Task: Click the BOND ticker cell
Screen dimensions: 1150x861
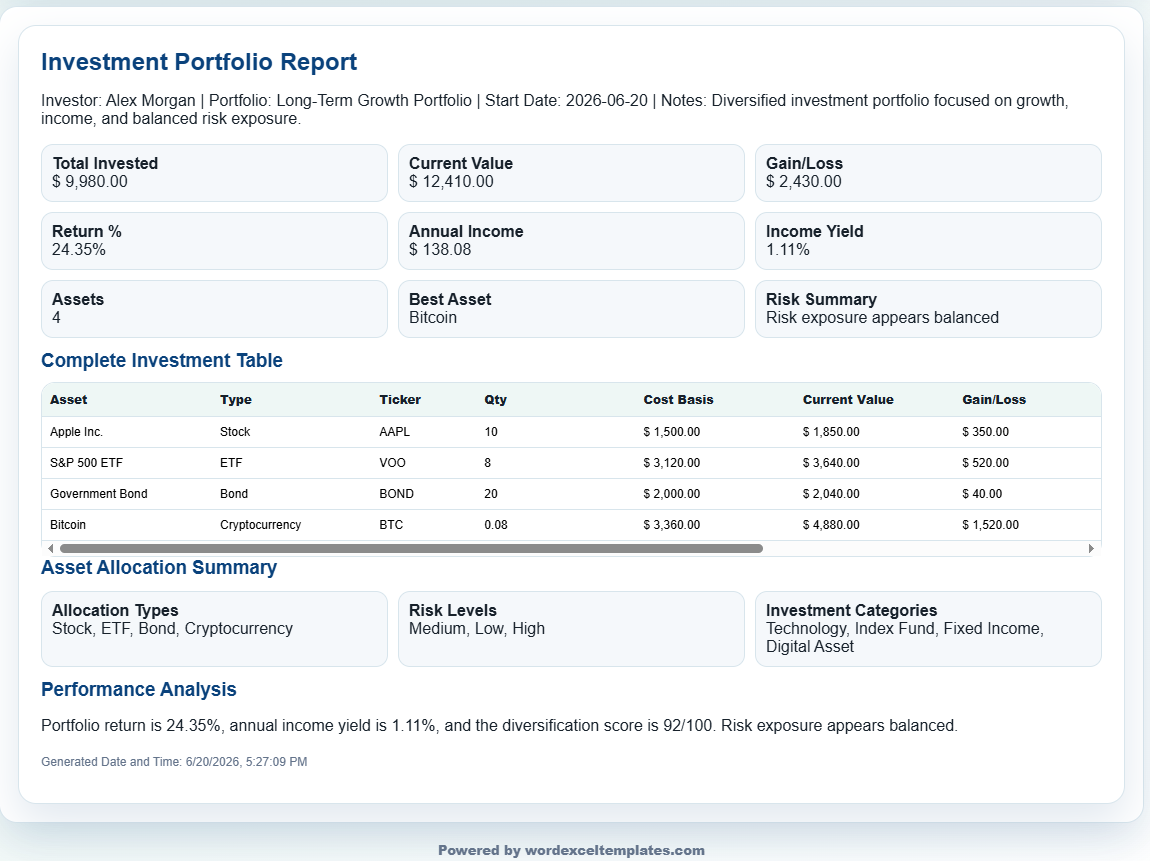Action: click(x=397, y=494)
